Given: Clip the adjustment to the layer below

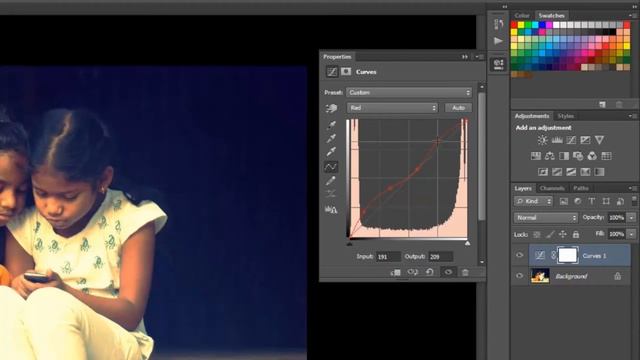Looking at the screenshot, I should click(x=395, y=273).
